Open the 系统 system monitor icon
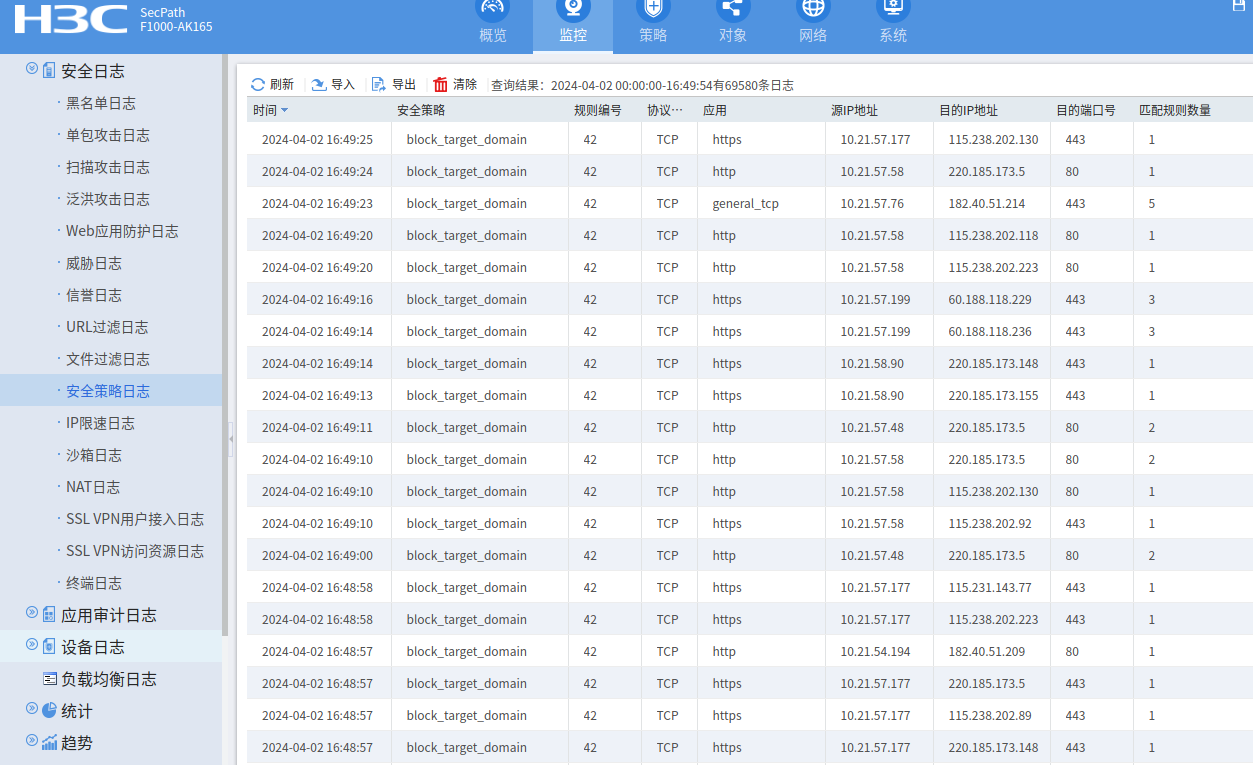Screen dimensions: 1253x765 [893, 10]
